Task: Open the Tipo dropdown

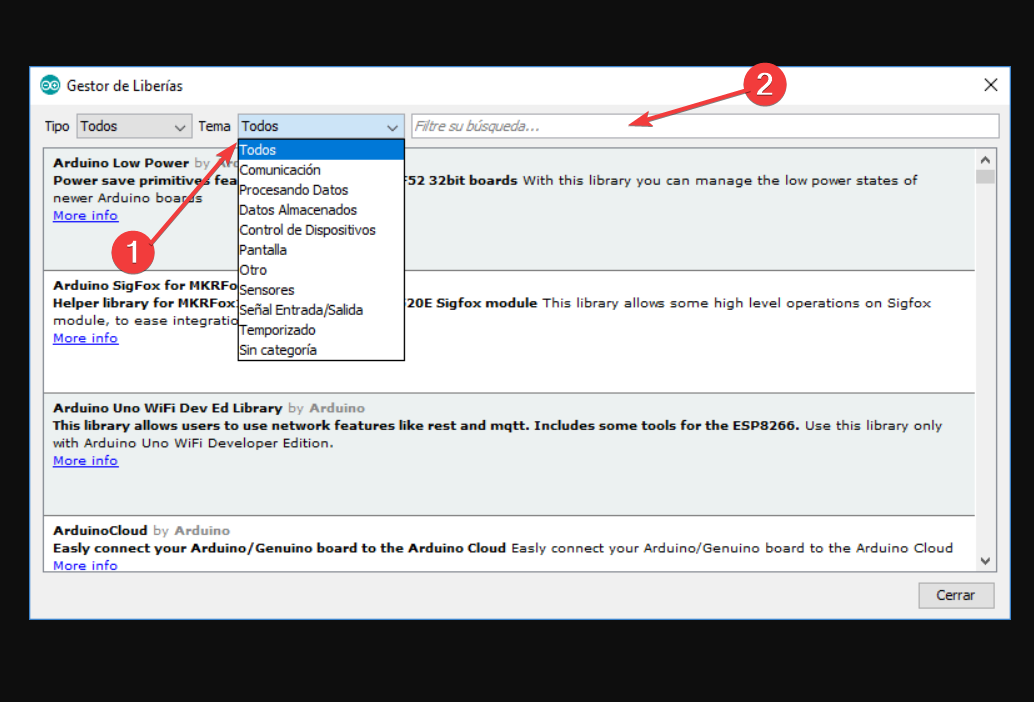Action: click(134, 126)
